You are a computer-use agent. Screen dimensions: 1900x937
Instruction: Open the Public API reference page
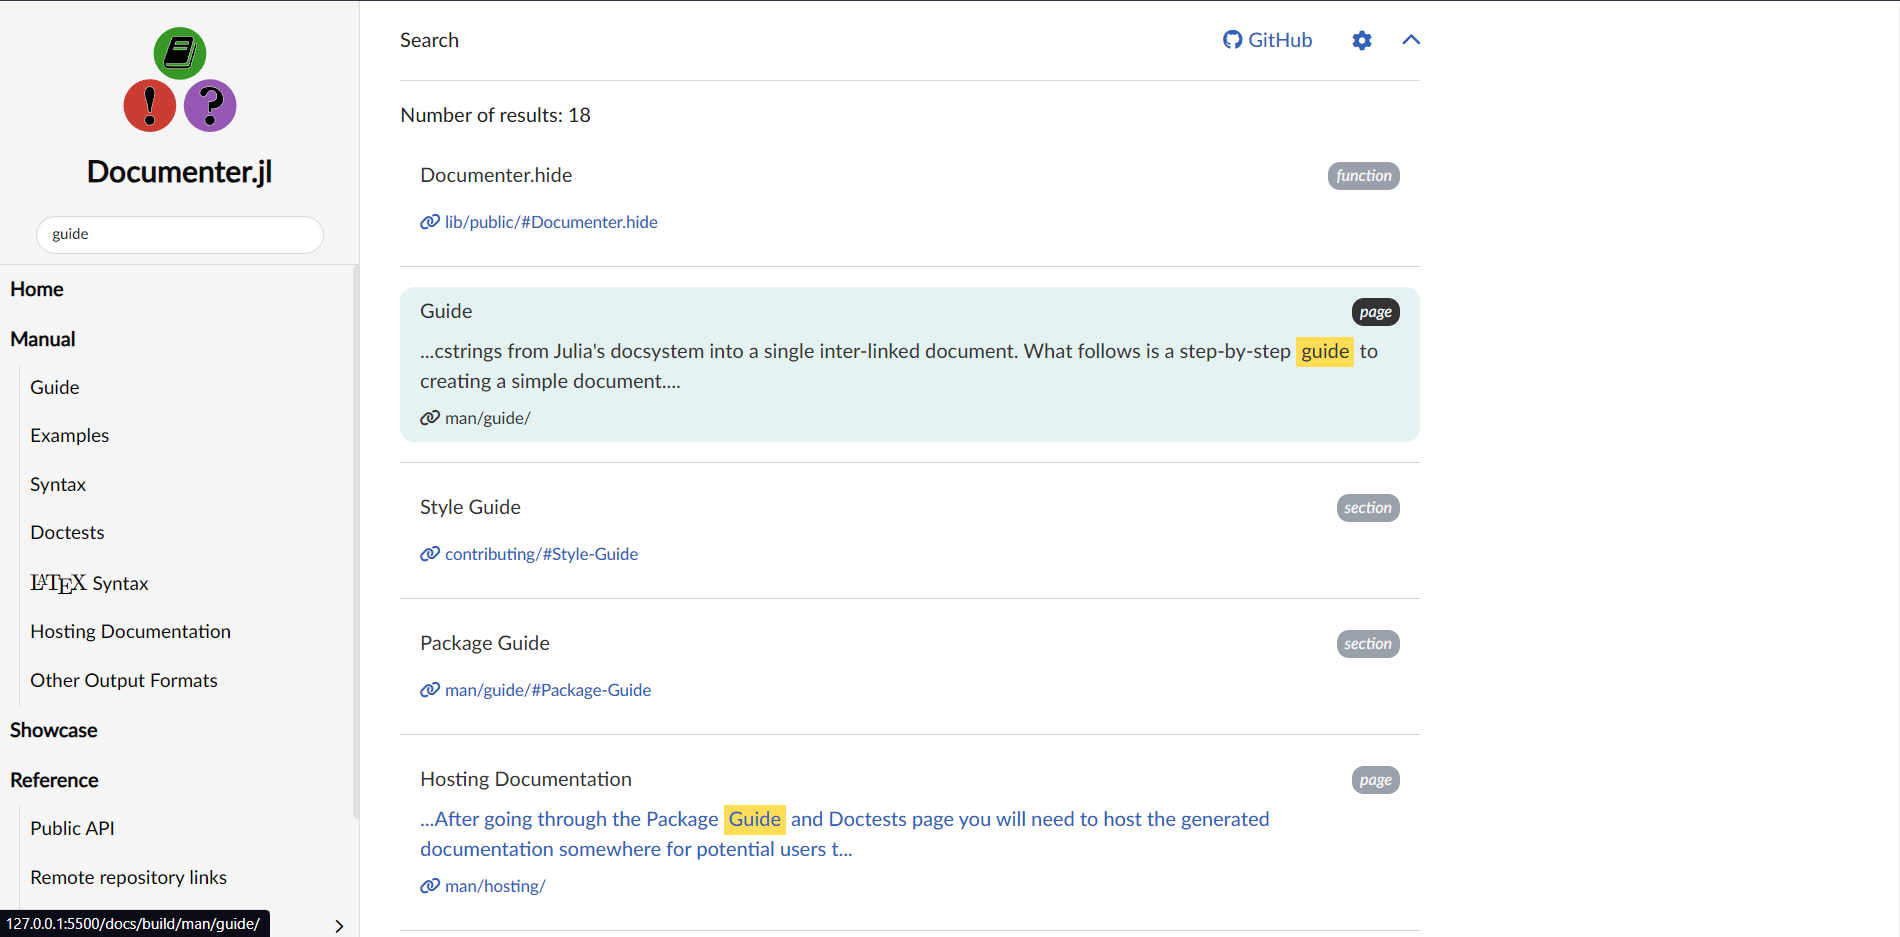[72, 828]
